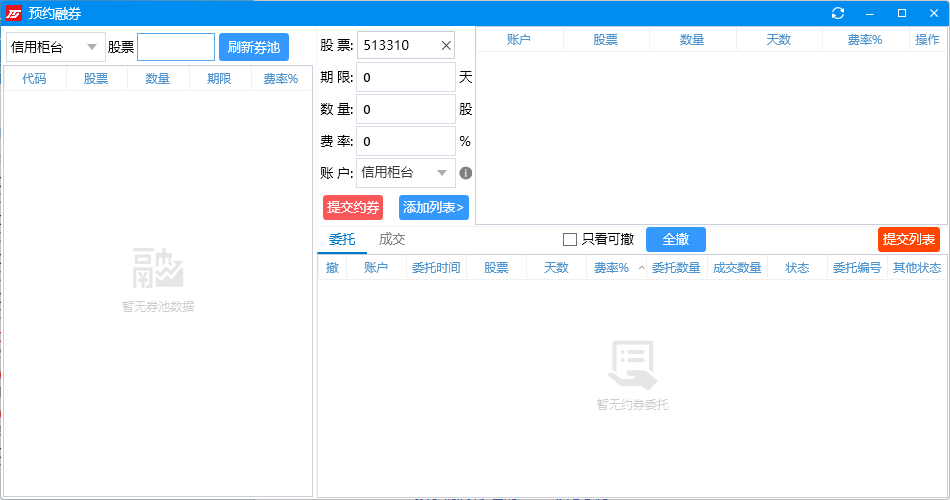Click the 天数 header in the list table
Viewport: 950px width, 500px height.
click(x=779, y=40)
